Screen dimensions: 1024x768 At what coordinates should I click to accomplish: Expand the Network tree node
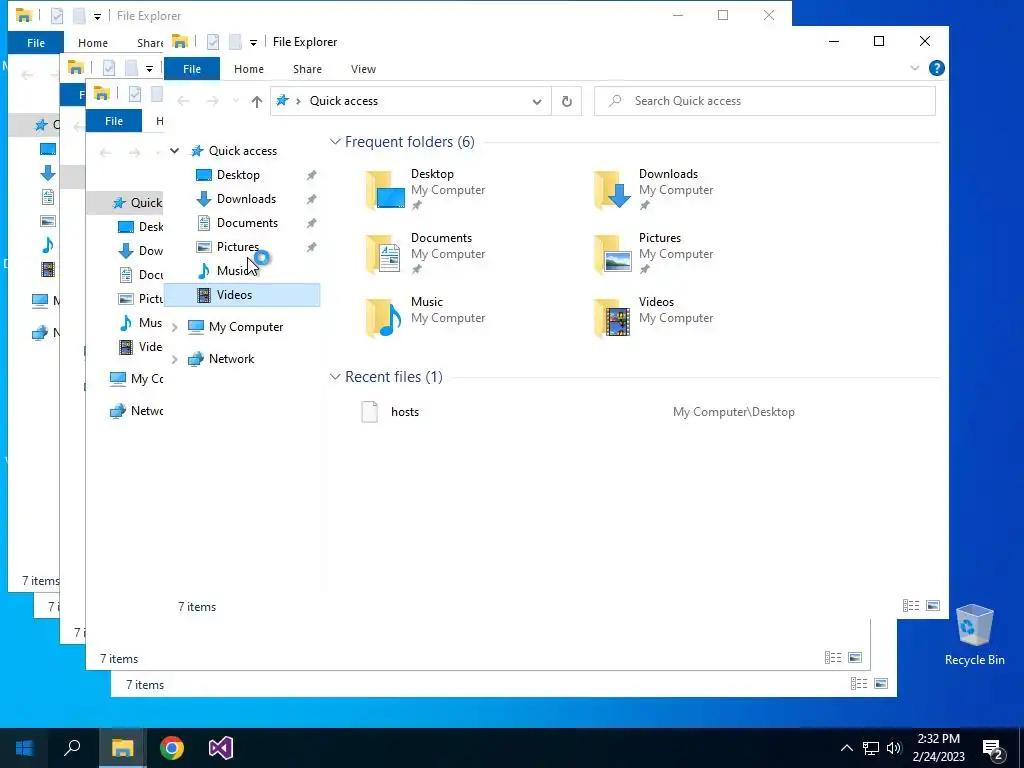[174, 359]
